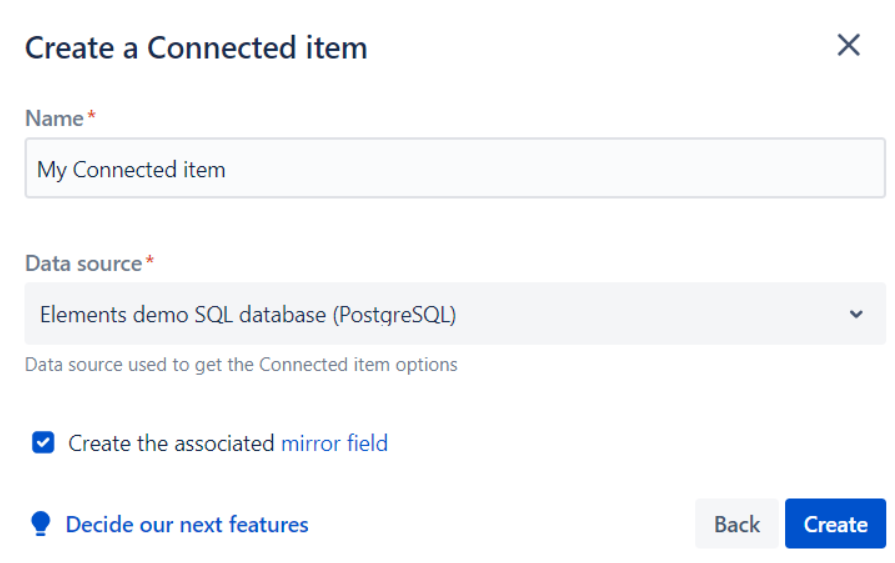895x563 pixels.
Task: Click the lightbulb icon near the feedback link
Action: click(40, 524)
